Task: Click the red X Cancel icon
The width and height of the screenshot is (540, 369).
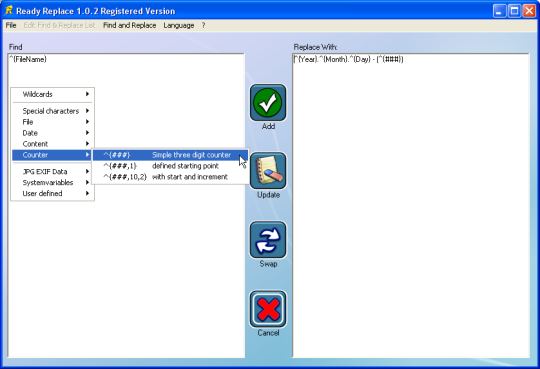Action: coord(268,309)
